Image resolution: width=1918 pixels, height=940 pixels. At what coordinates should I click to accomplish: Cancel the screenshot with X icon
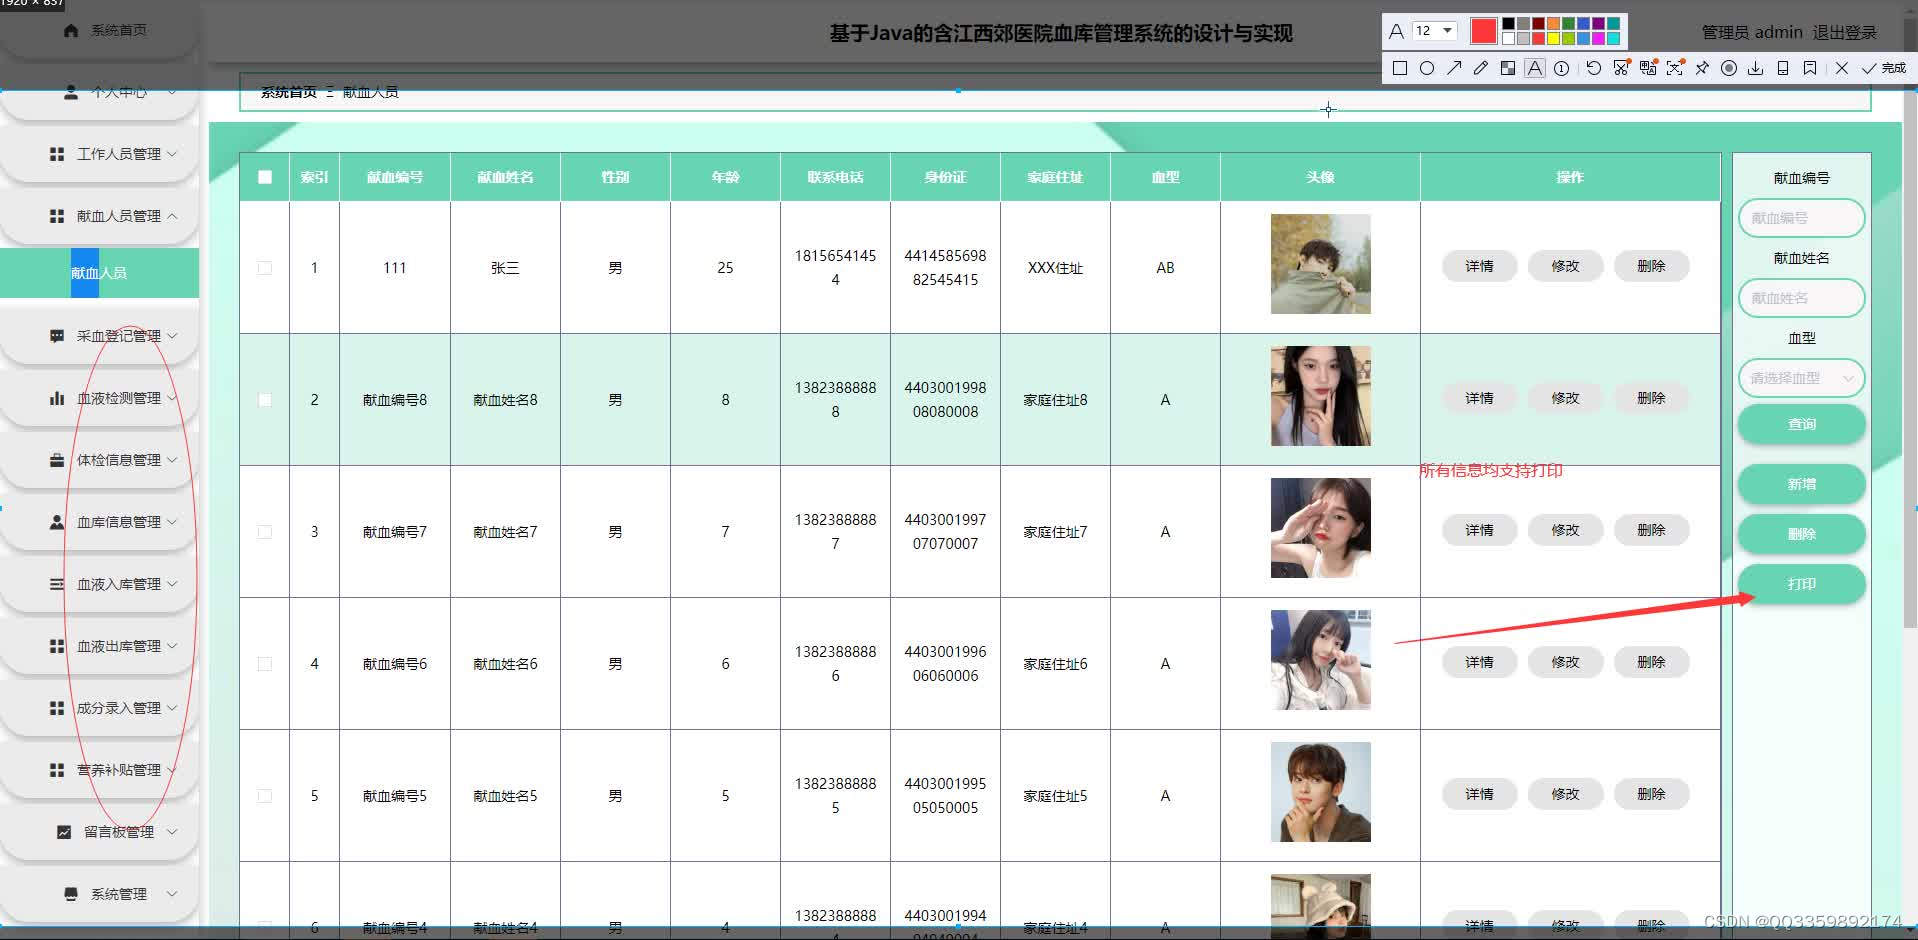(x=1842, y=68)
